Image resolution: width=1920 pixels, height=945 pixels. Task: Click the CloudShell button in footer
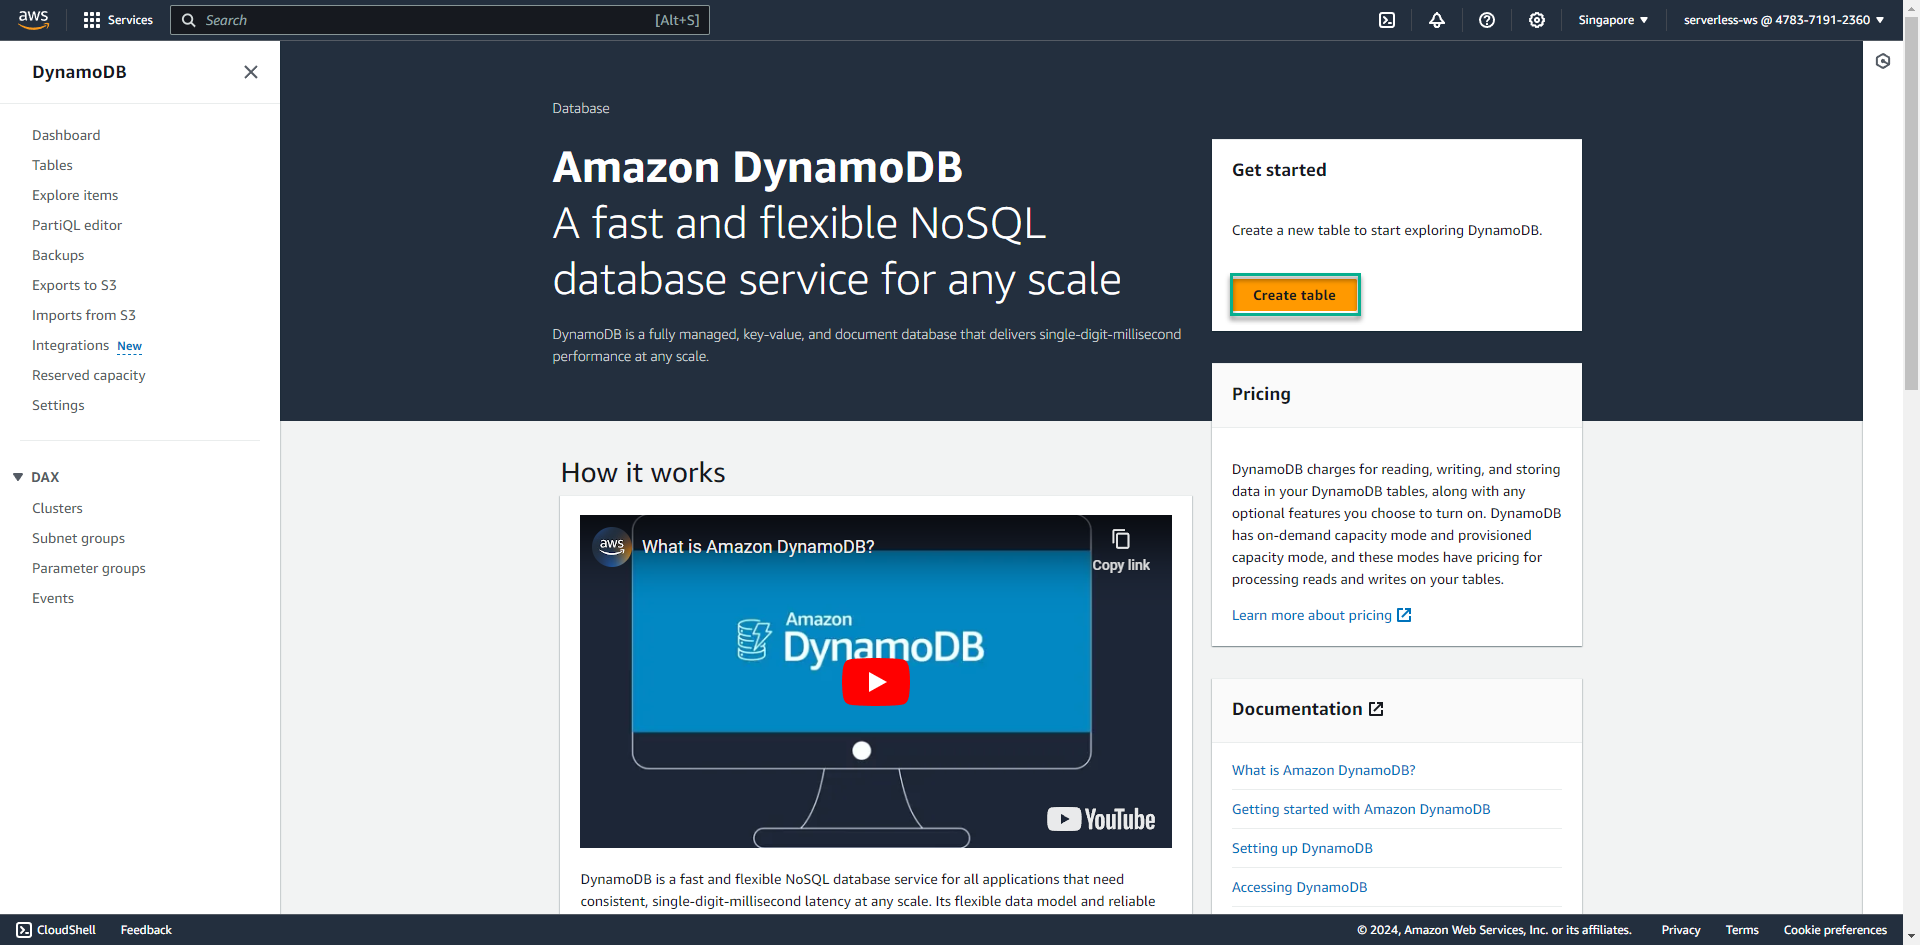(x=56, y=930)
